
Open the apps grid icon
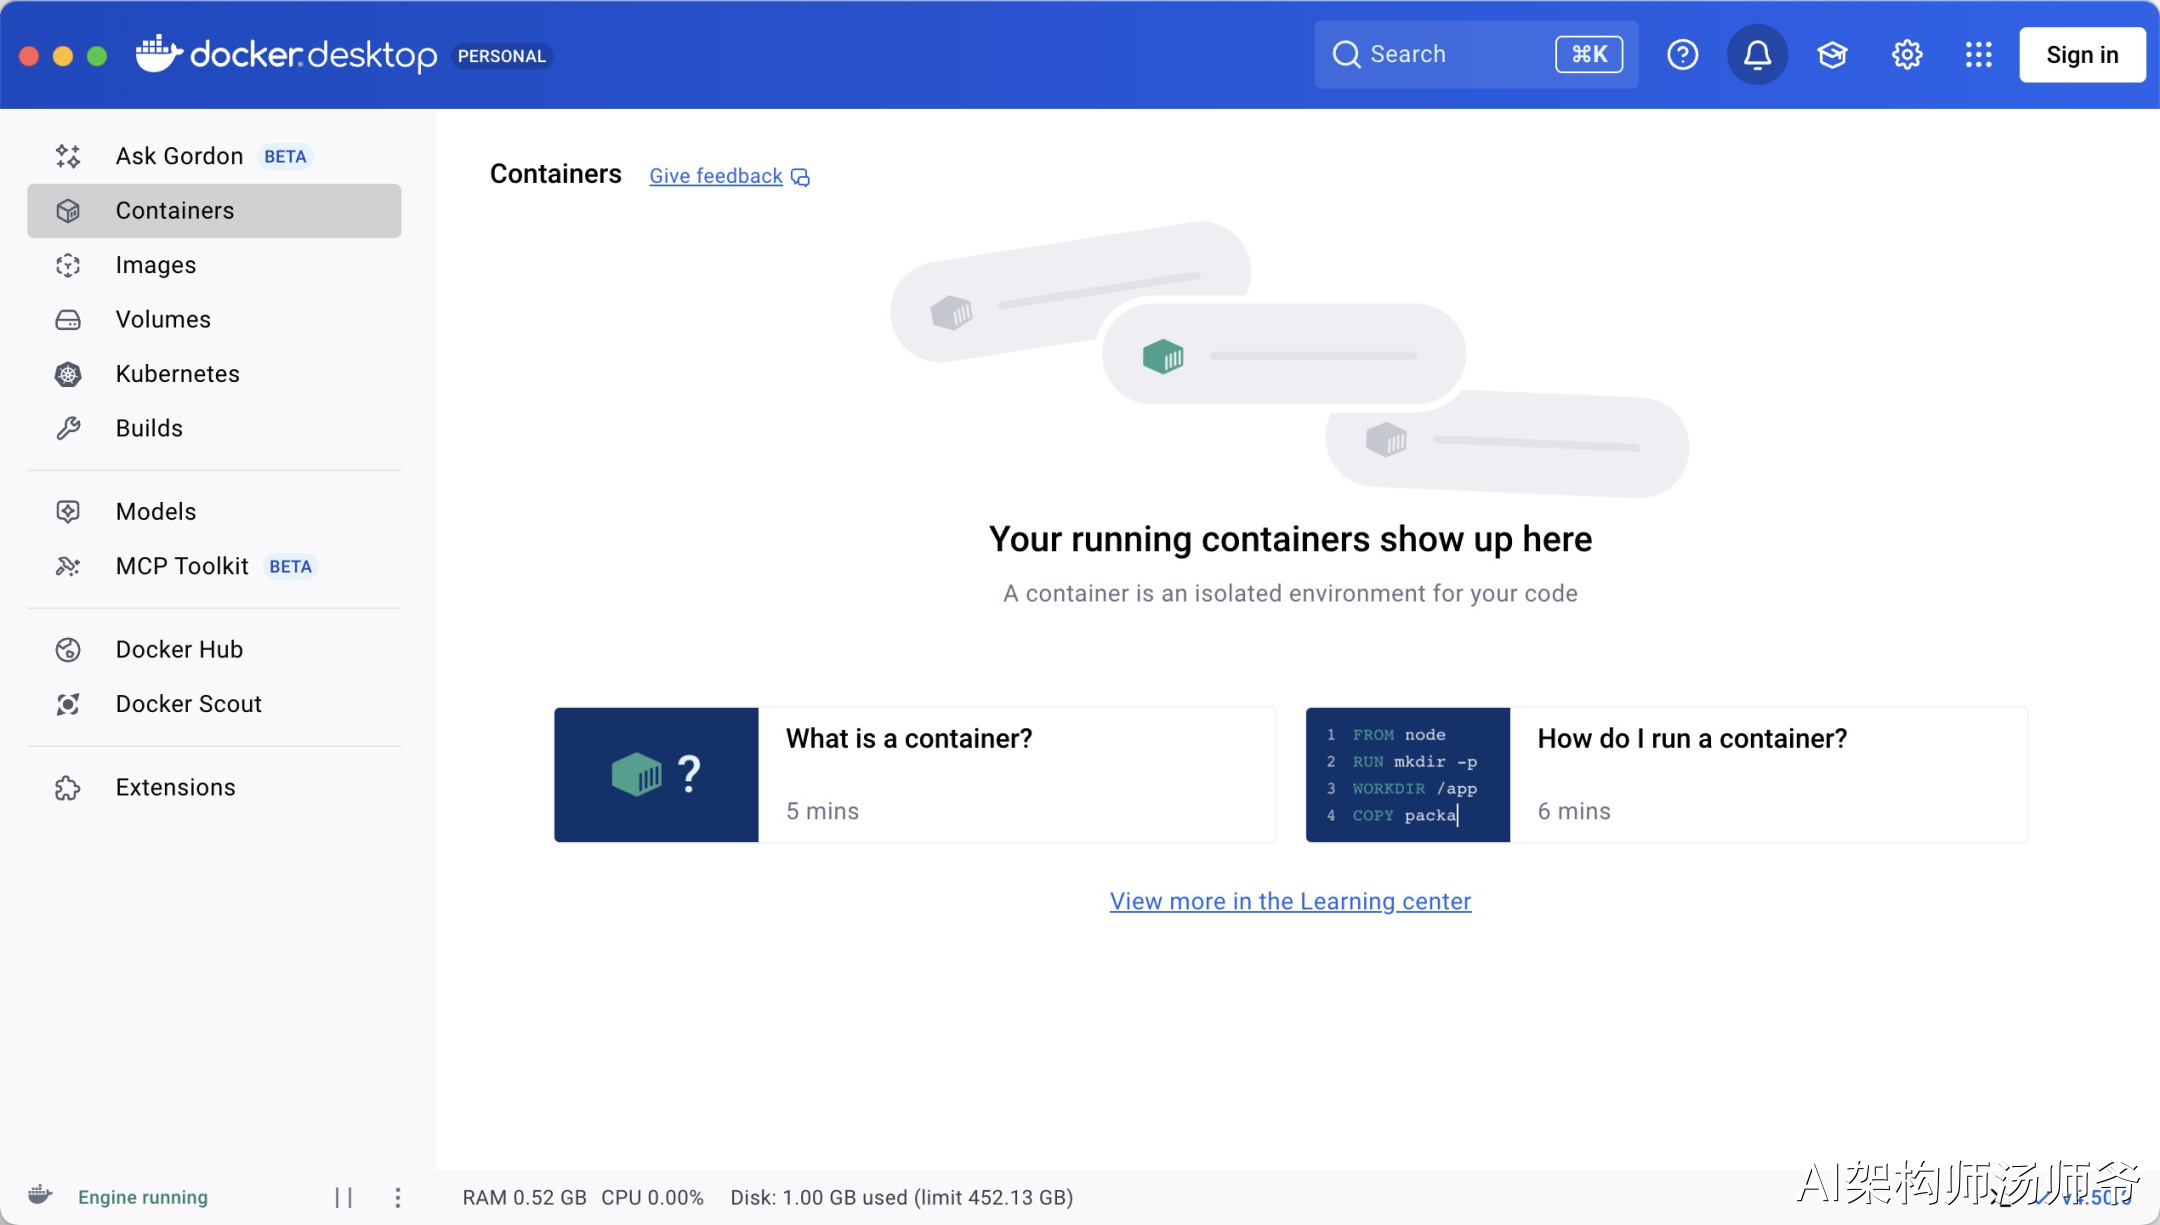(1978, 55)
